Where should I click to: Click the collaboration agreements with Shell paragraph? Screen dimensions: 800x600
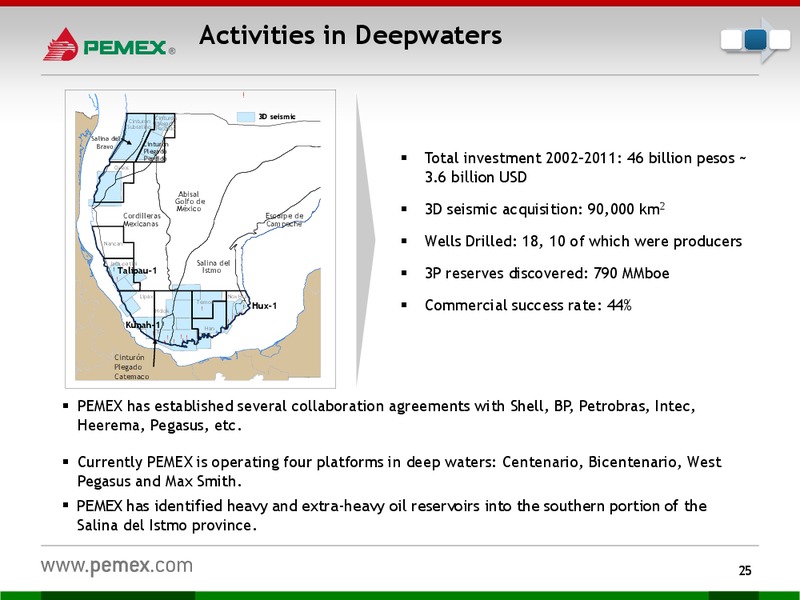point(386,415)
